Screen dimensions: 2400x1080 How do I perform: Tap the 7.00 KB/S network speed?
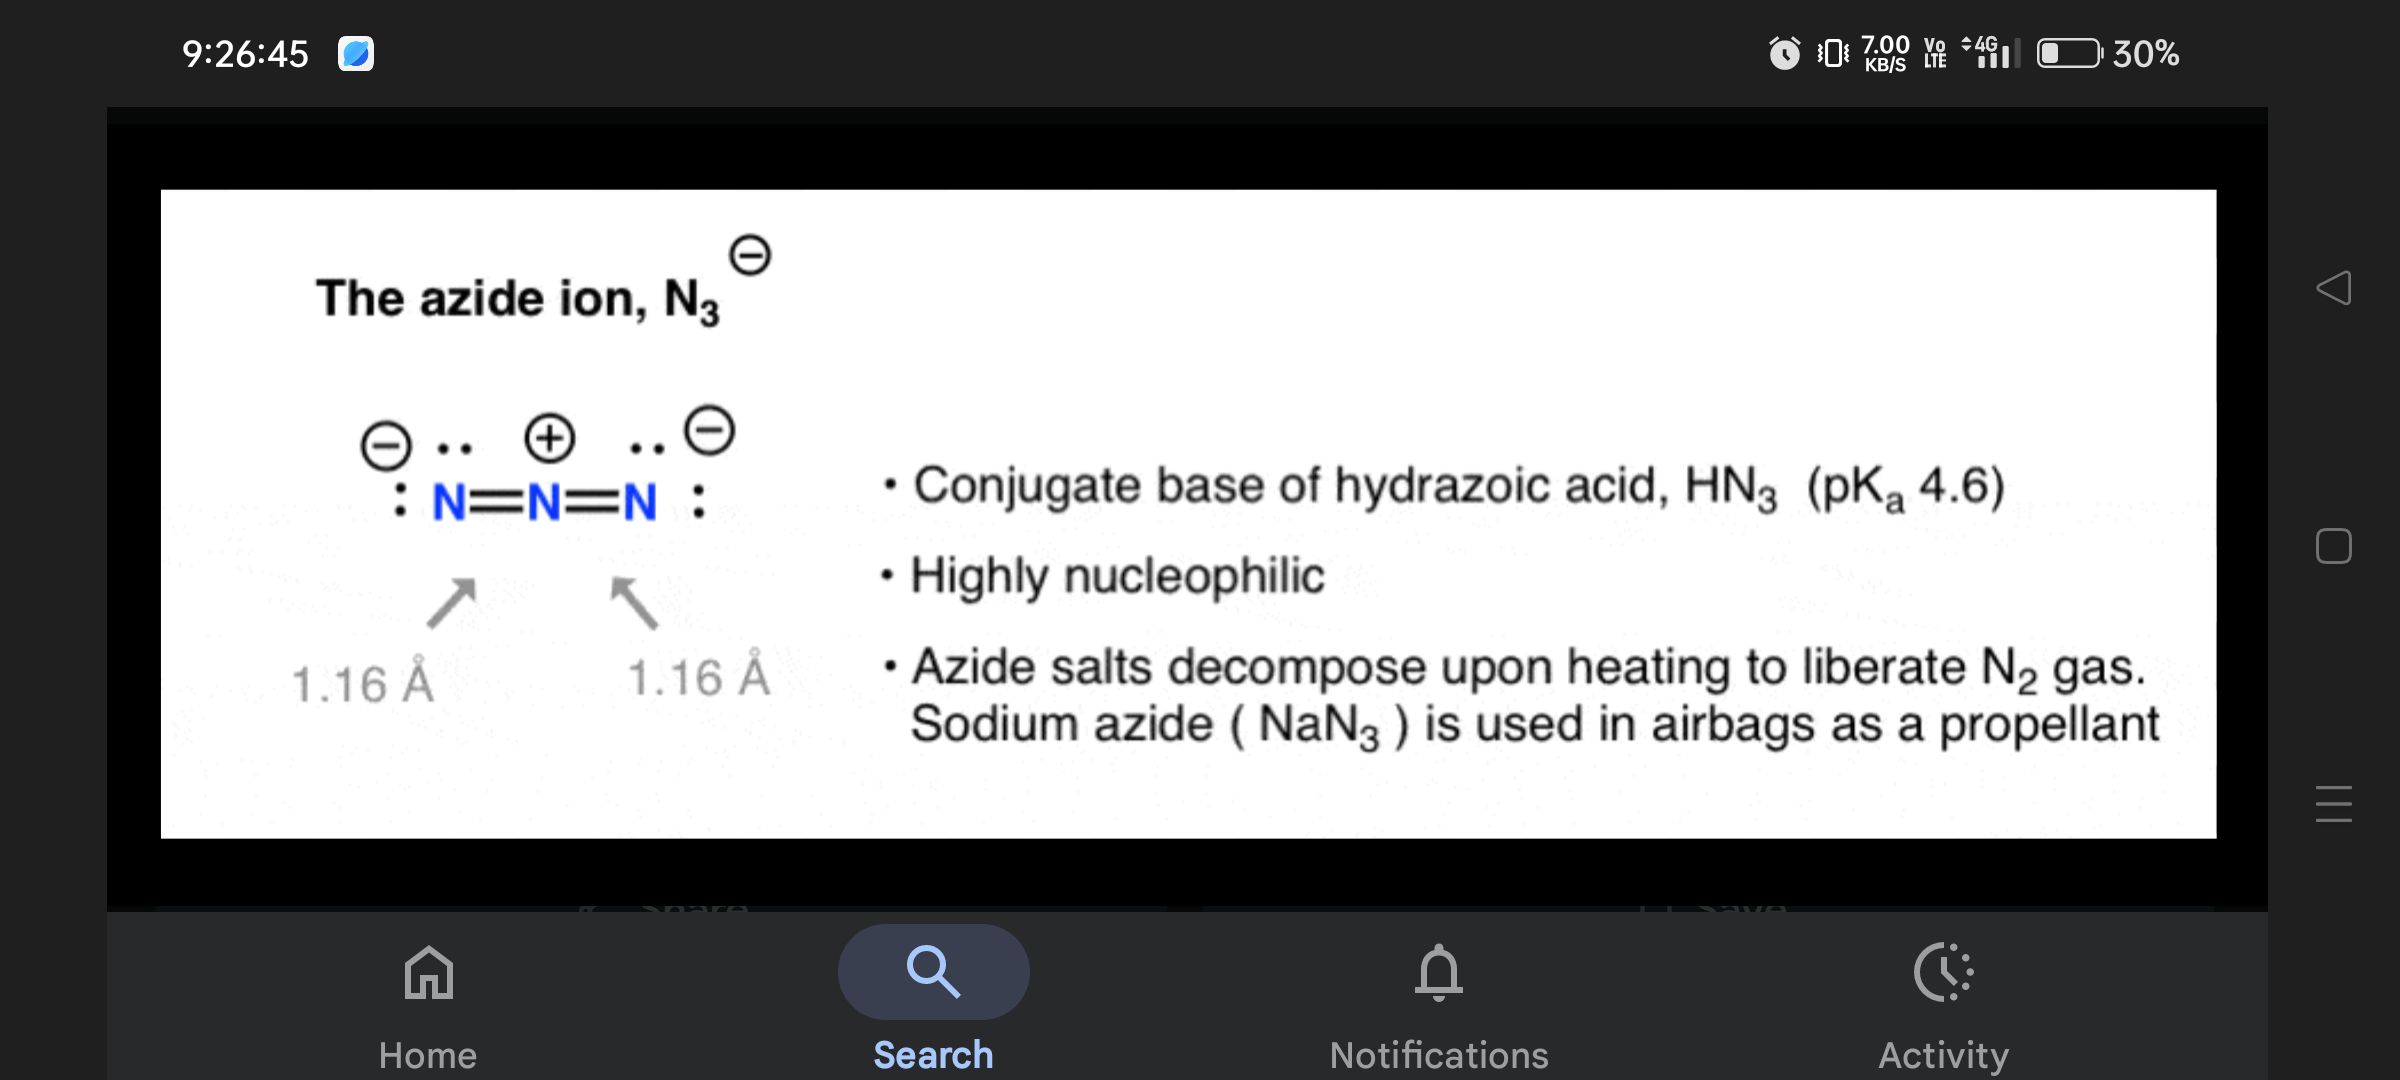tap(1885, 53)
